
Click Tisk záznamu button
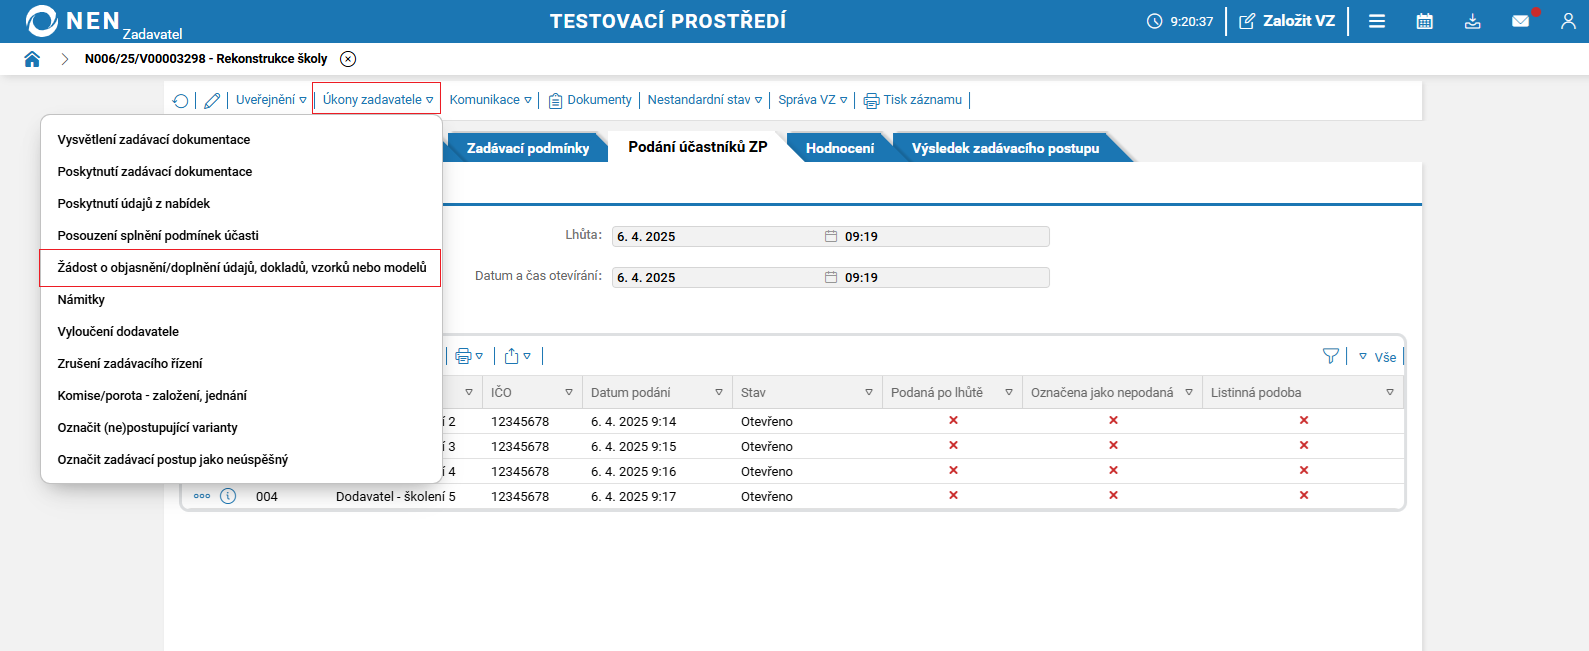(x=913, y=100)
